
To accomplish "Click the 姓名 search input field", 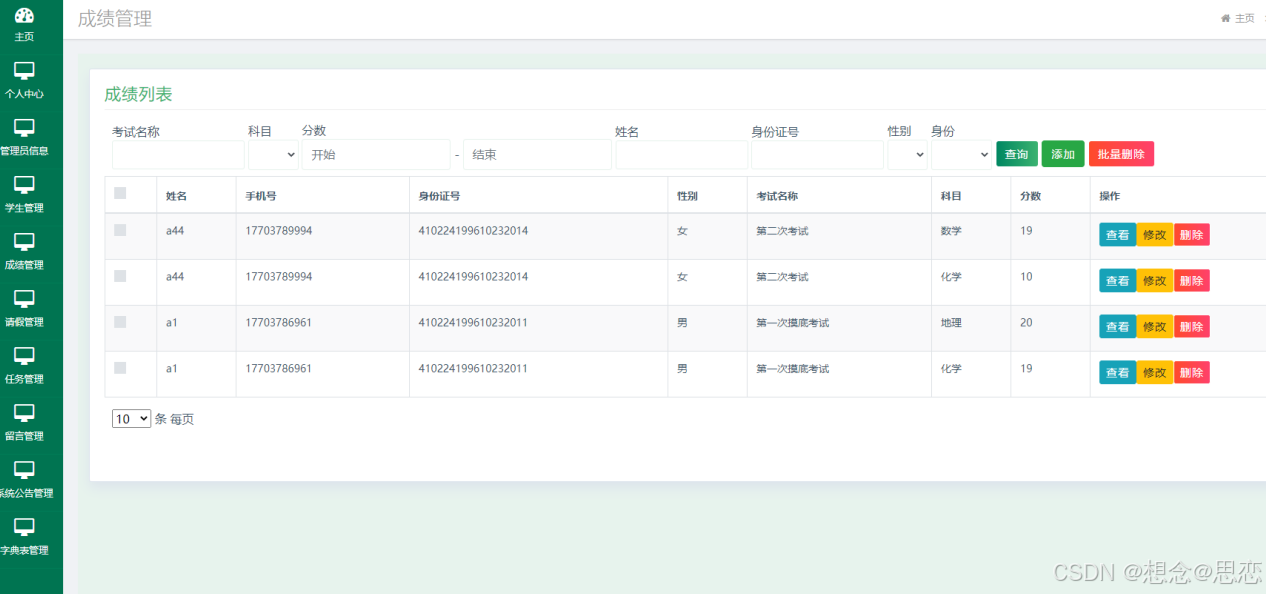I will [681, 155].
